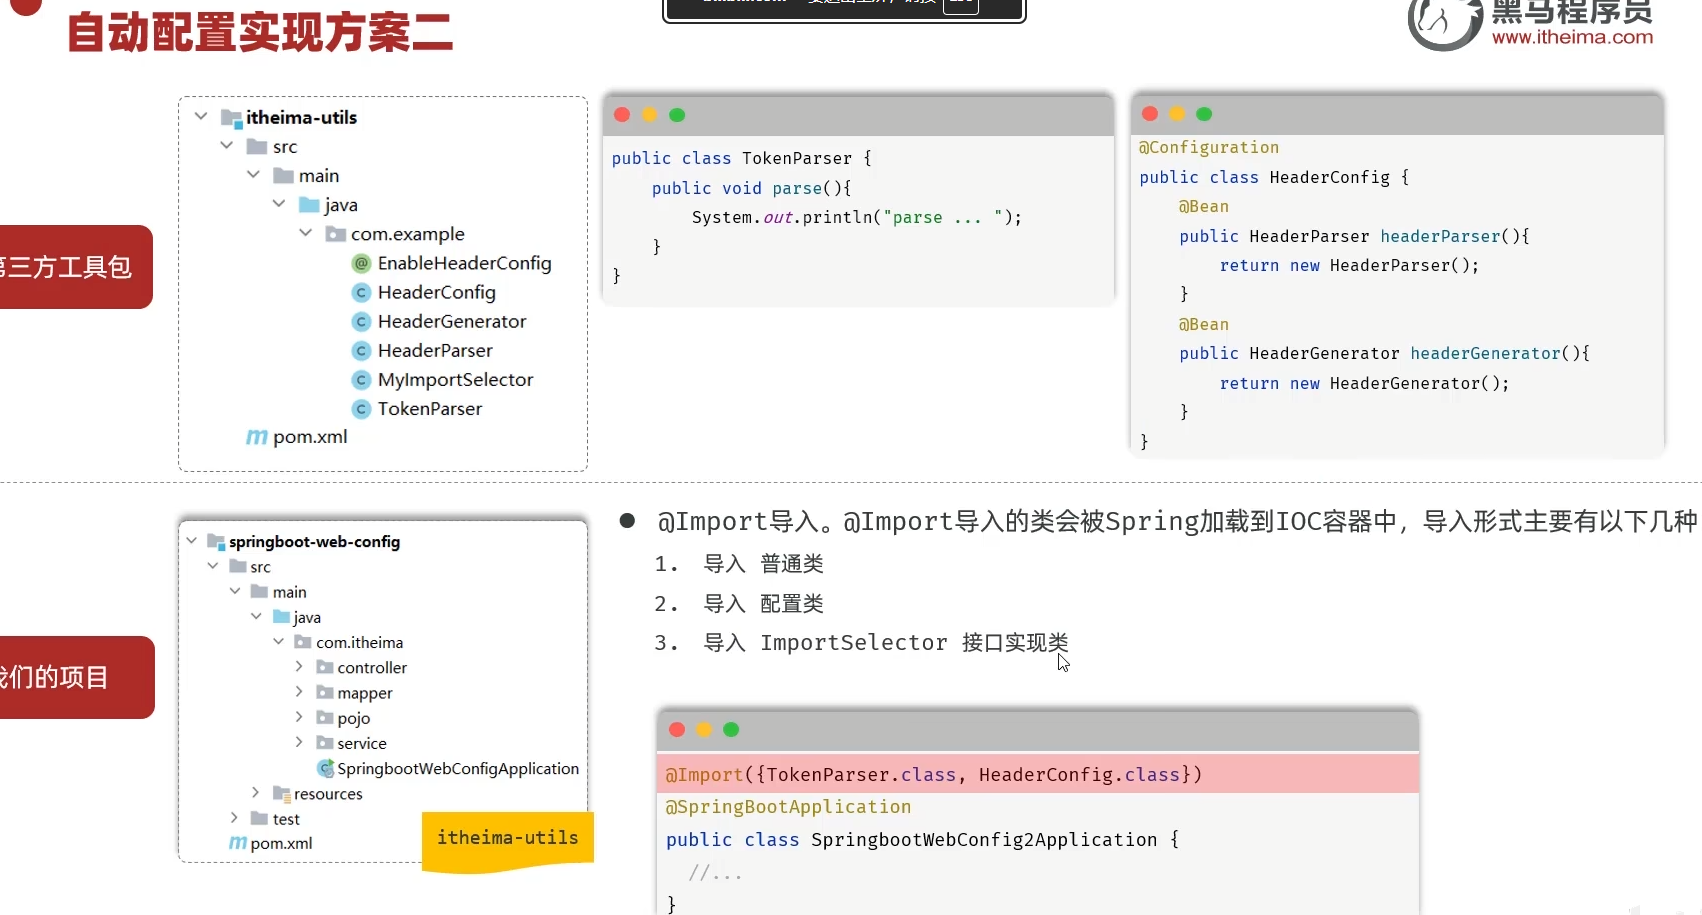Click yellow dot on @Import code window
1702x915 pixels.
pos(704,730)
